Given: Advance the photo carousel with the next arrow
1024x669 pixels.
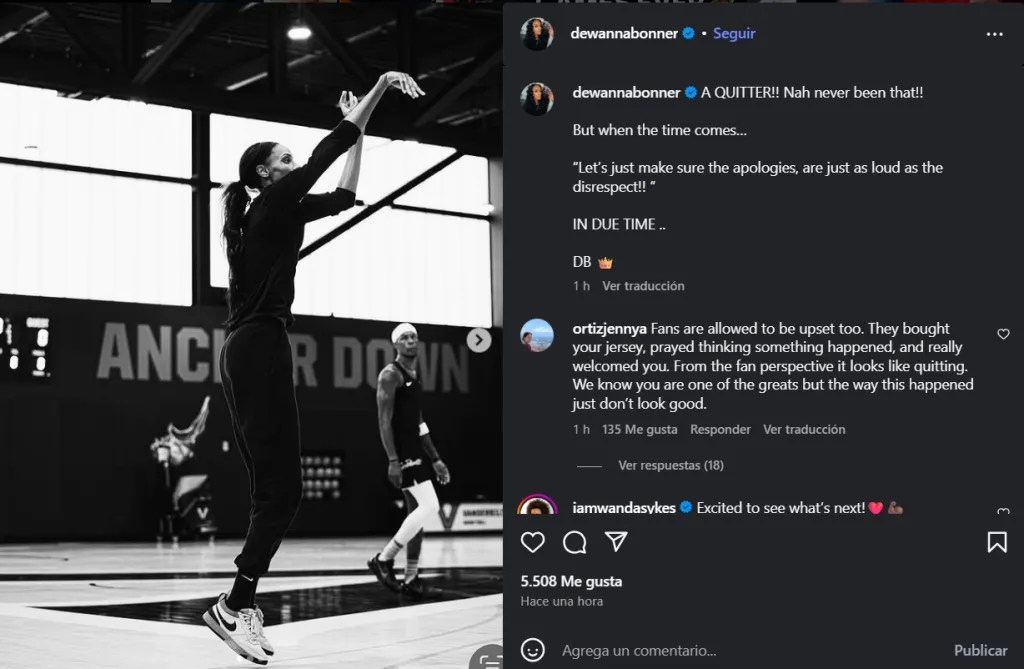Looking at the screenshot, I should coord(479,340).
